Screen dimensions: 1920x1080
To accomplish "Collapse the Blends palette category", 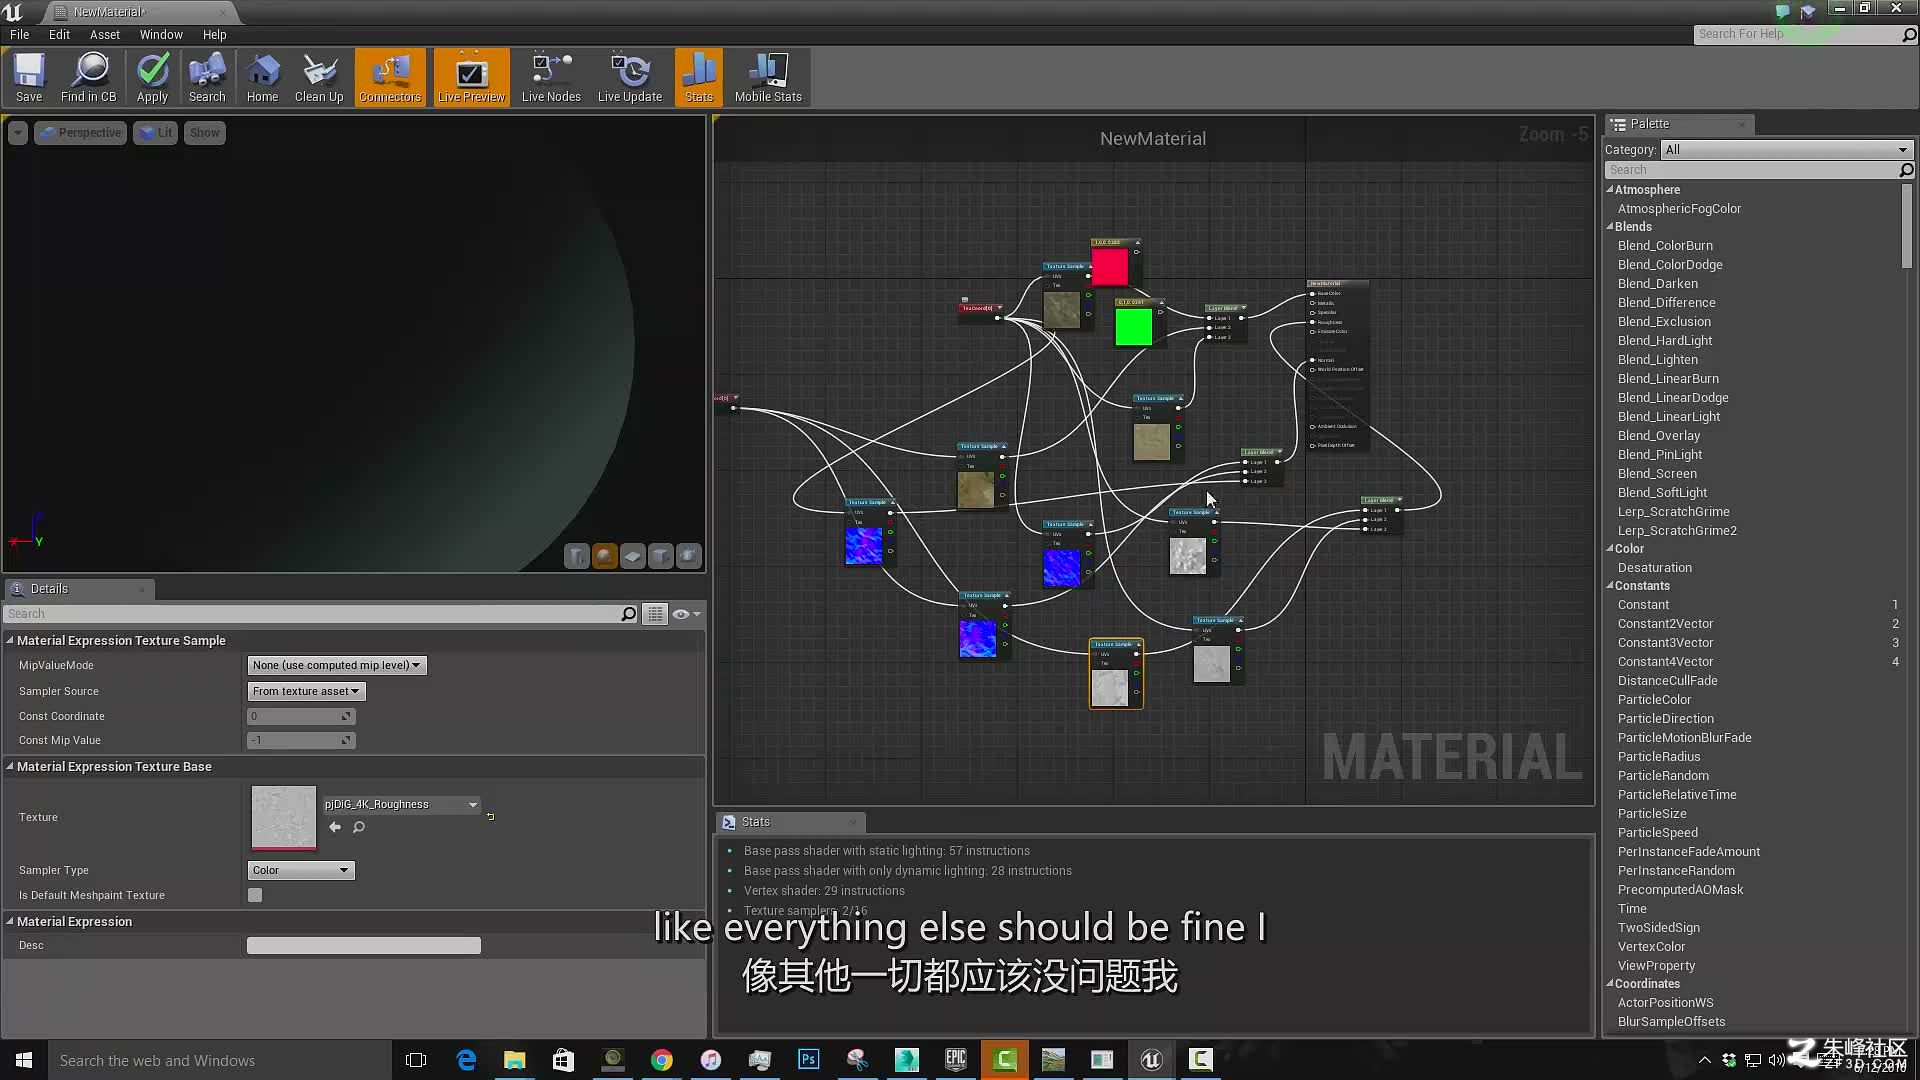I will pyautogui.click(x=1610, y=226).
